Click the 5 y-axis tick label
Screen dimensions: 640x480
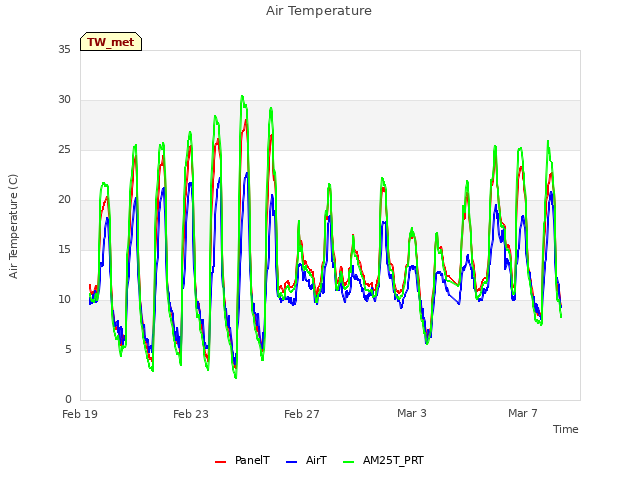click(x=68, y=349)
